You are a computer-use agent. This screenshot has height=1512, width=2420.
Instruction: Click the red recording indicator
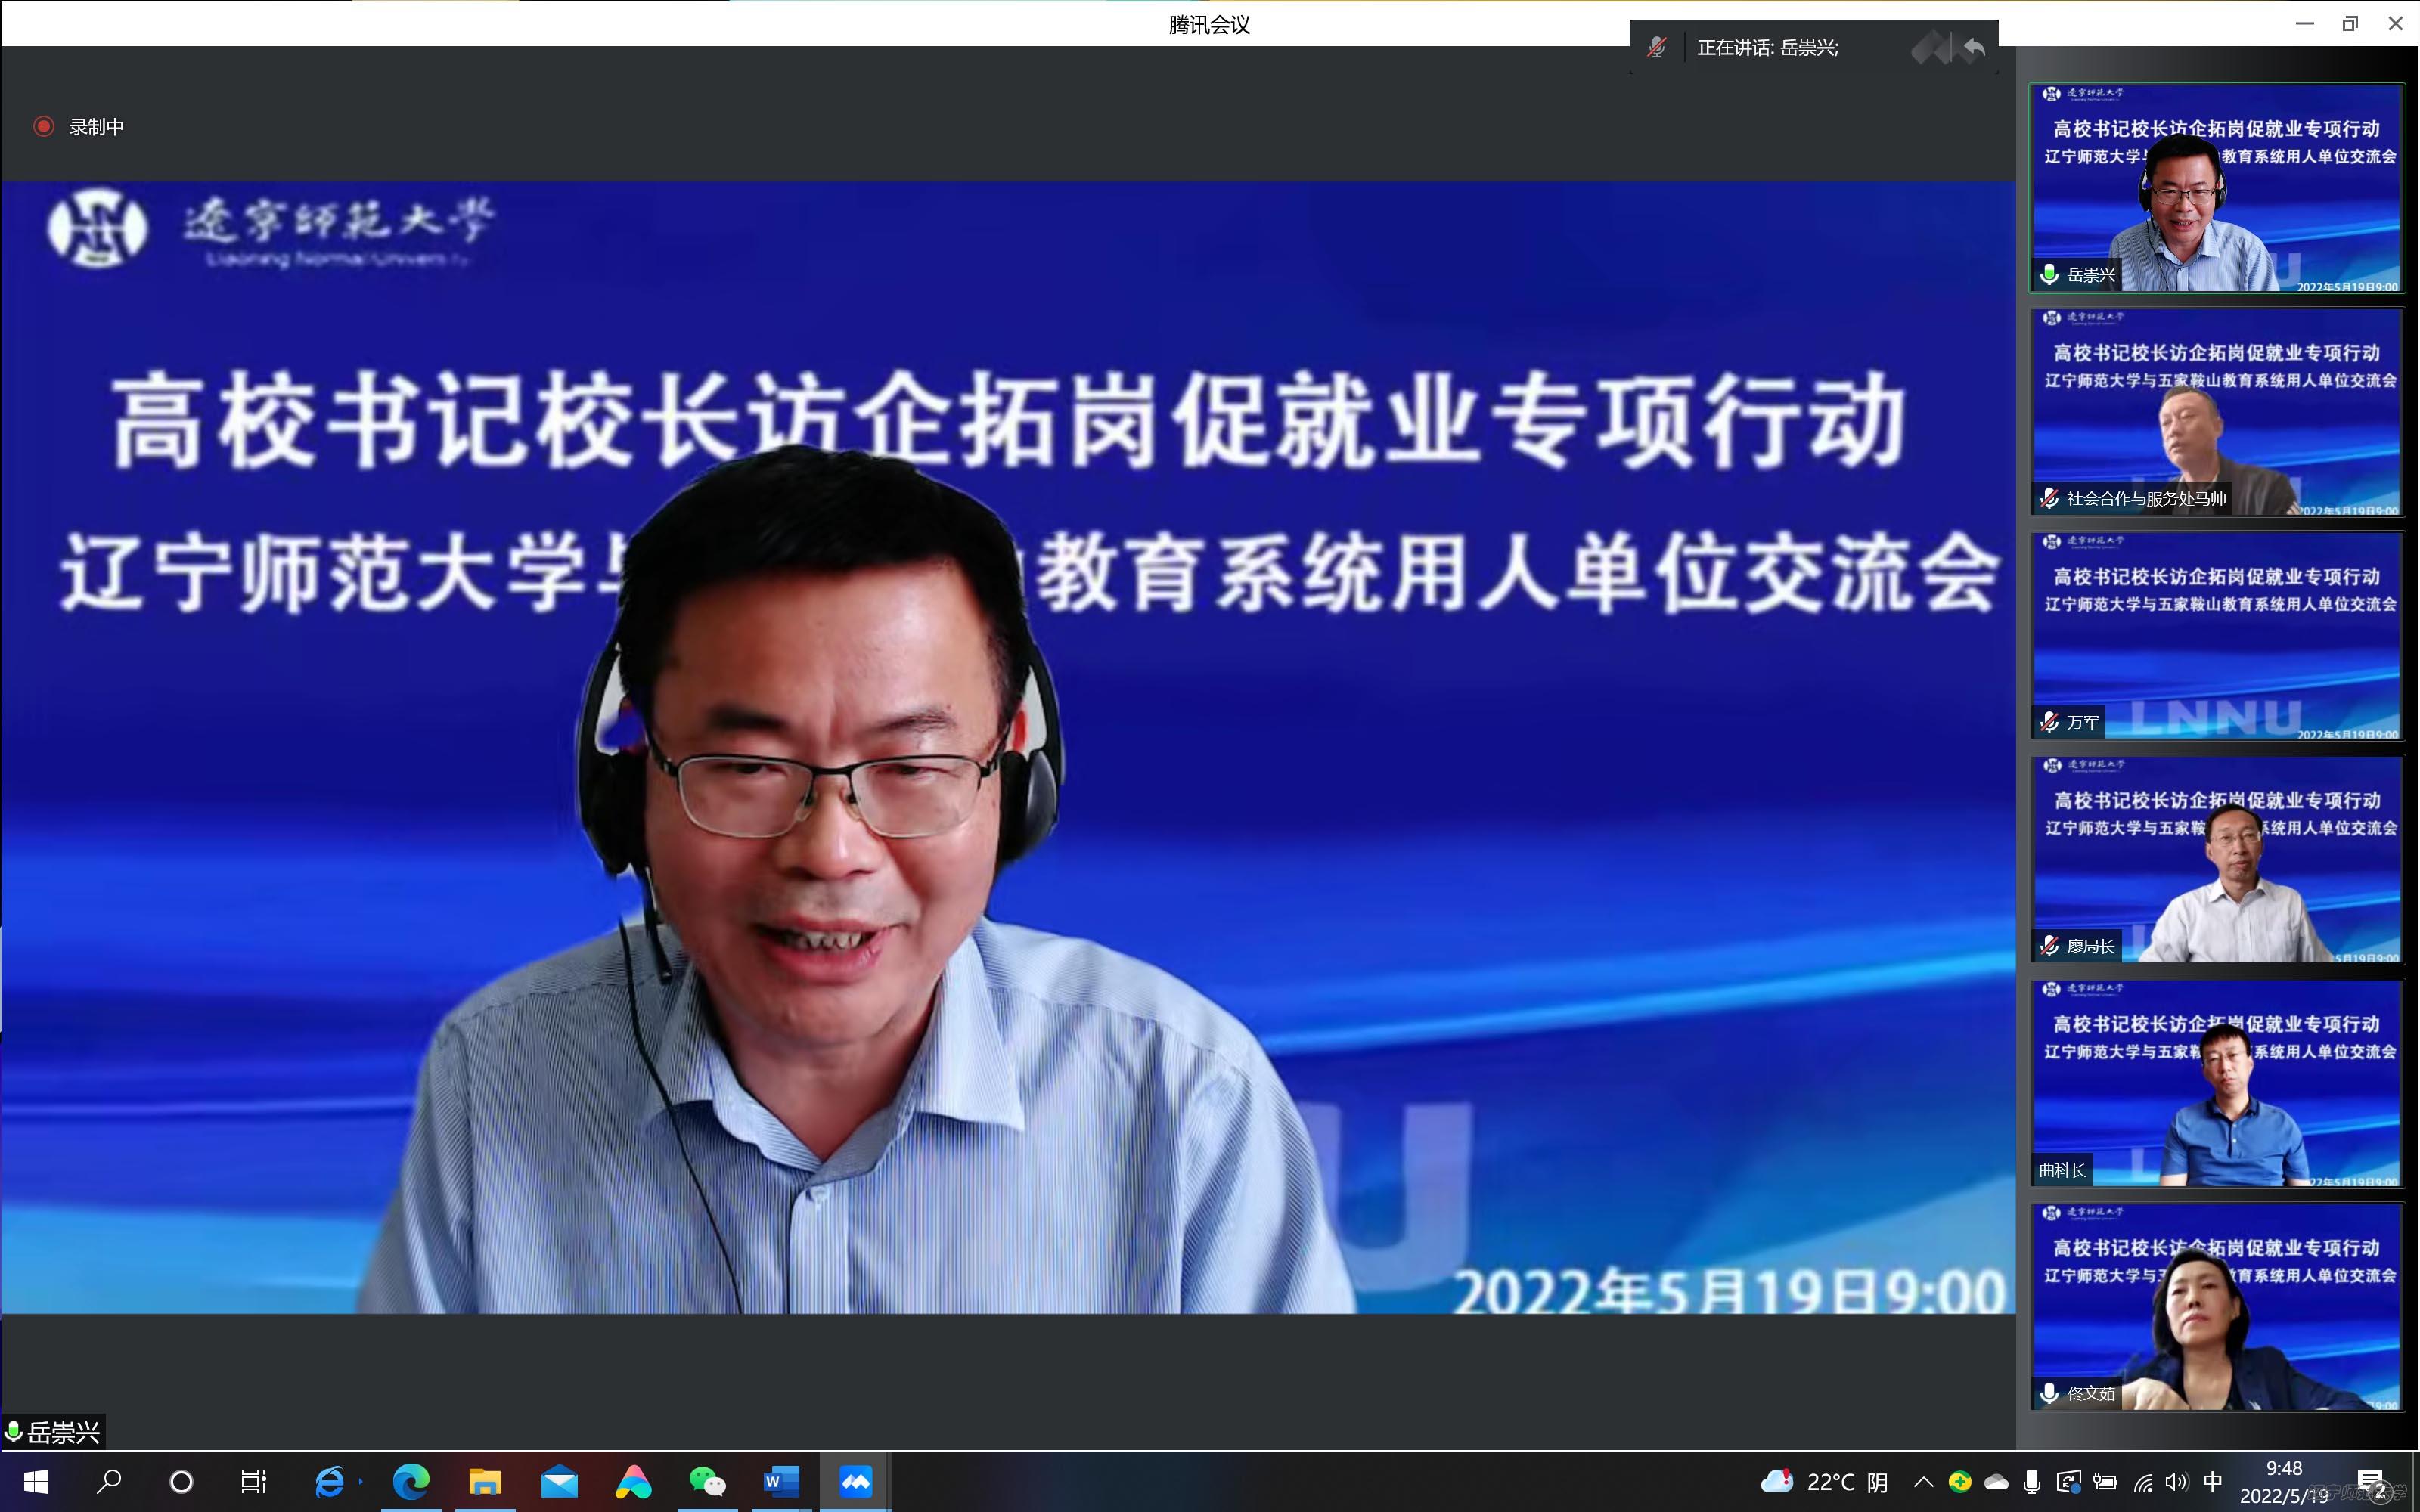[x=43, y=126]
